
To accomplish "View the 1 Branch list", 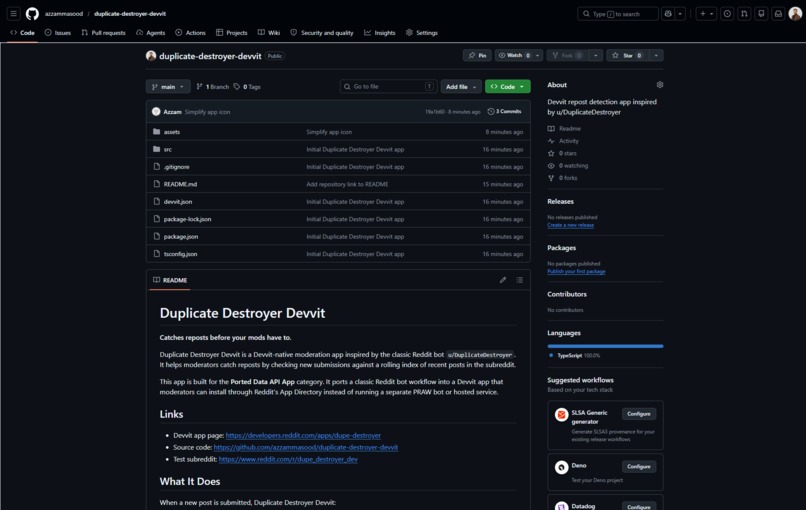I will point(213,87).
